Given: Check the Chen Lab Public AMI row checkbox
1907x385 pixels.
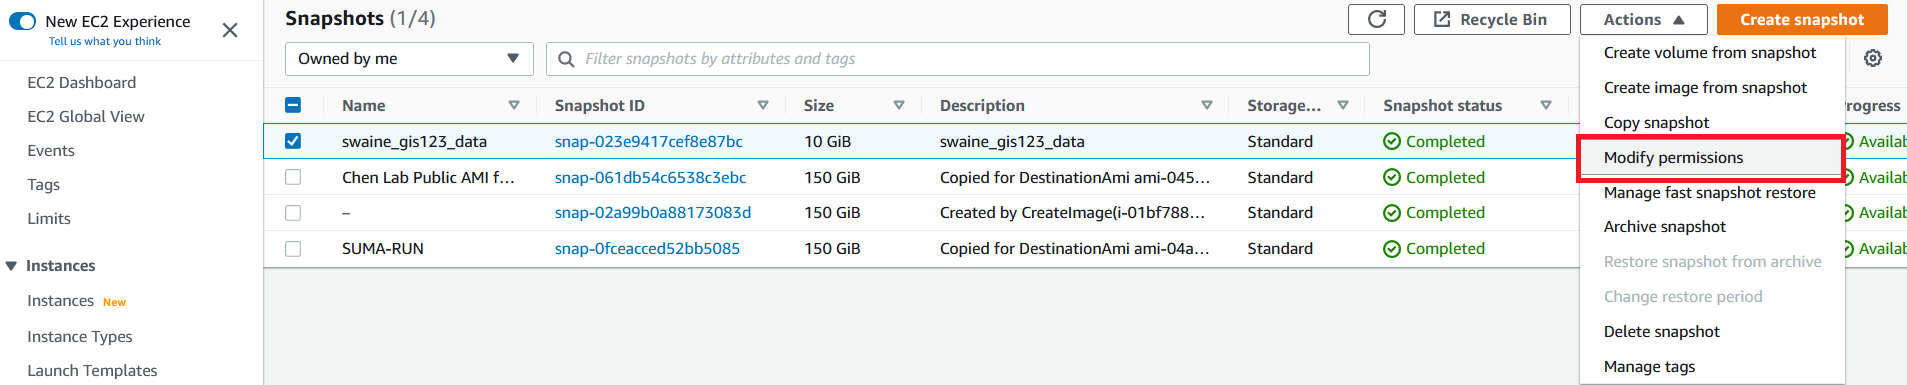Looking at the screenshot, I should pos(293,177).
